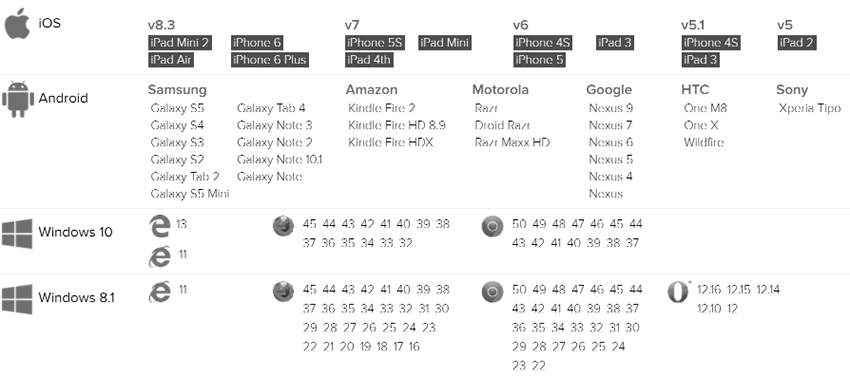The image size is (850, 377).
Task: Select iPad 2 under iOS v5
Action: click(796, 42)
